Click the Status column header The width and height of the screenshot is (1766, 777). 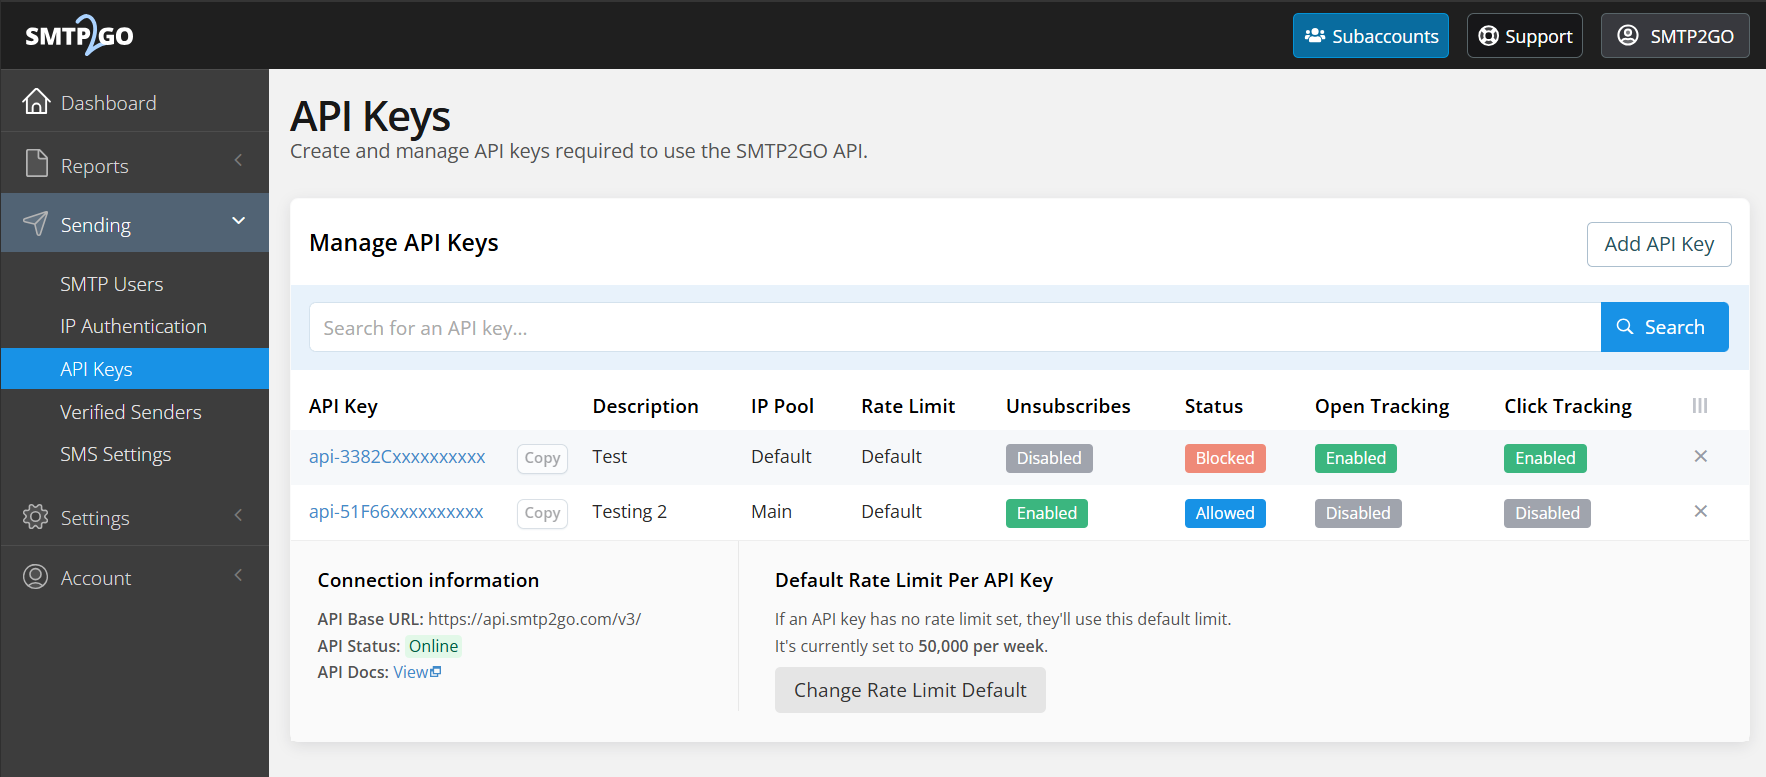tap(1214, 406)
